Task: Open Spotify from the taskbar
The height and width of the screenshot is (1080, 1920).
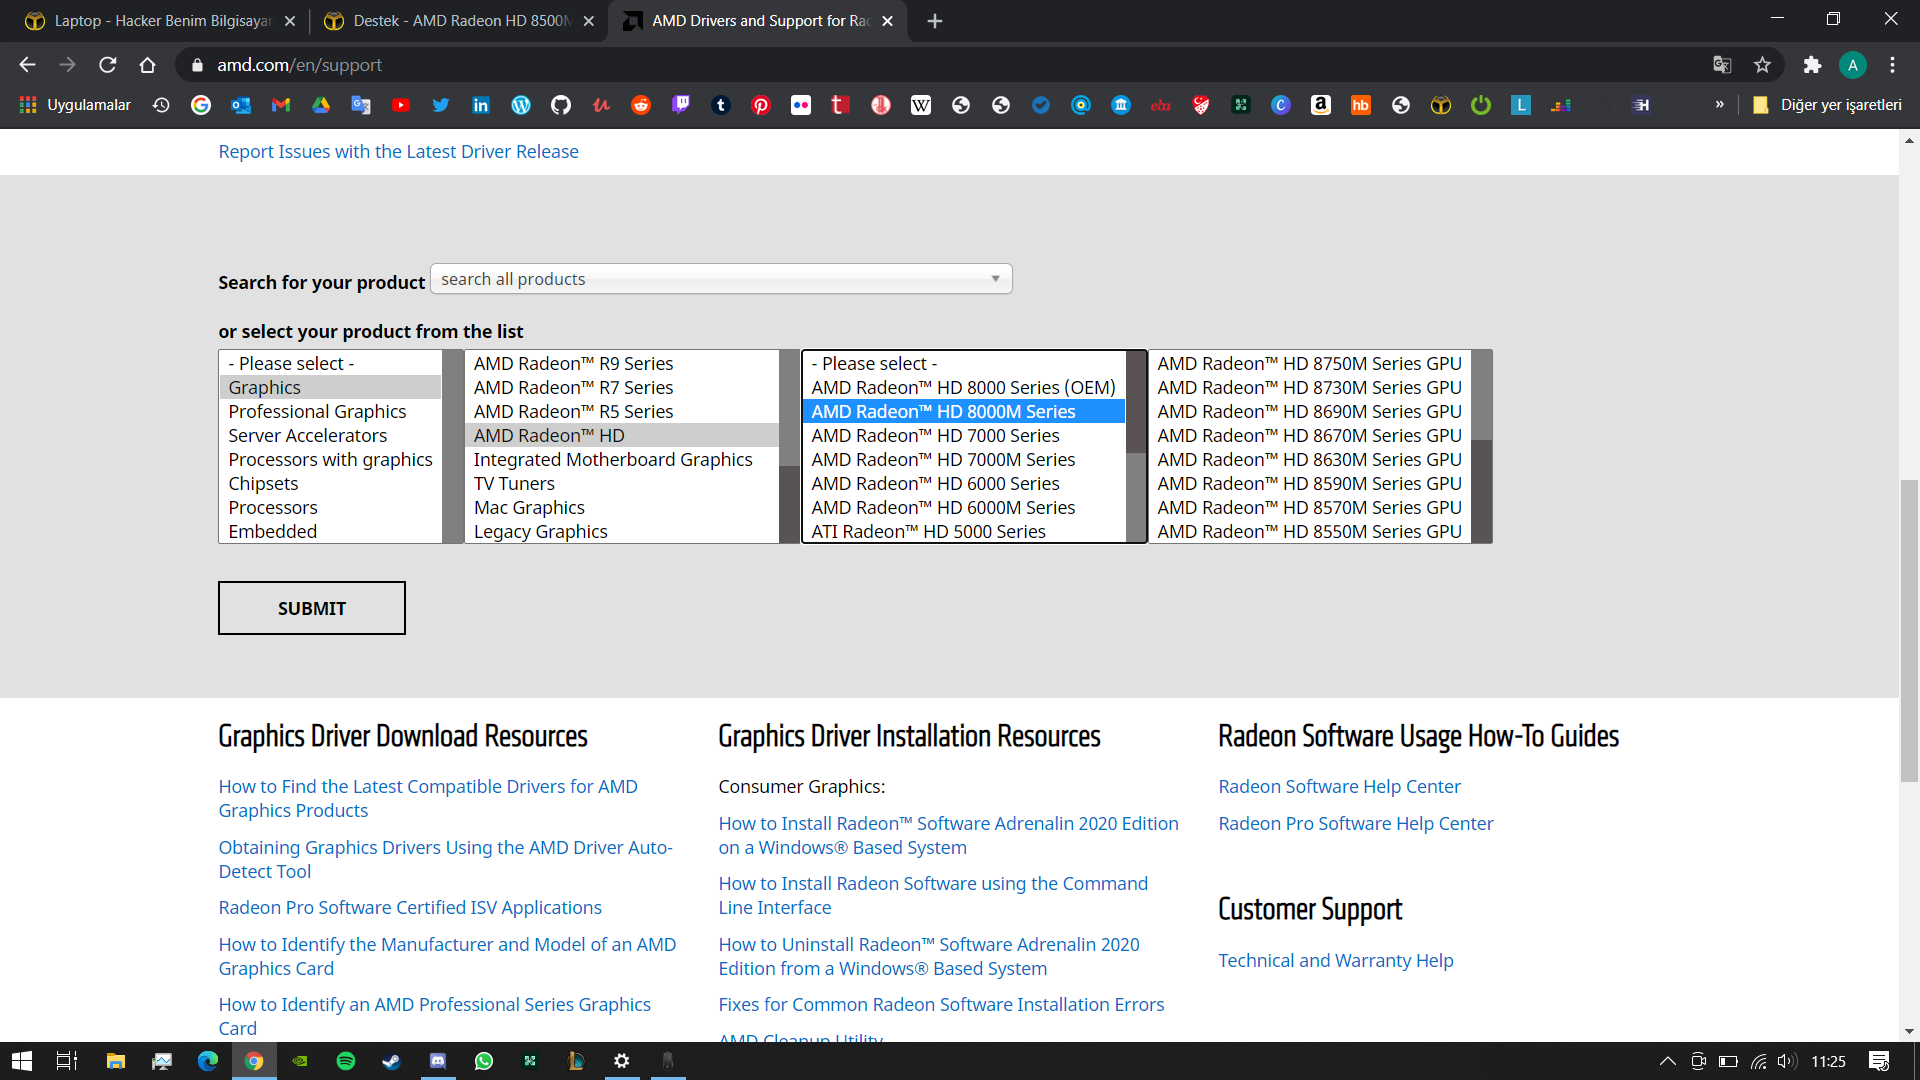Action: click(346, 1061)
